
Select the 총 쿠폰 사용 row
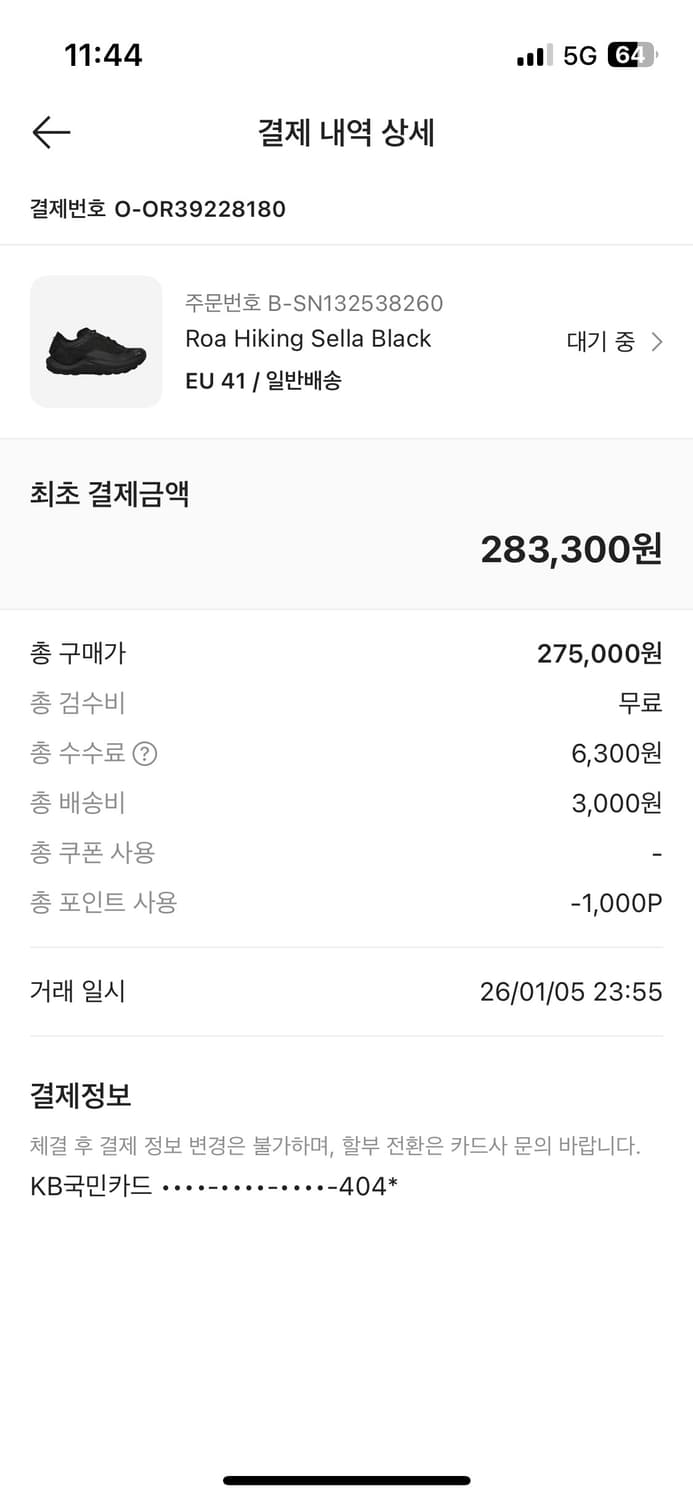coord(346,853)
